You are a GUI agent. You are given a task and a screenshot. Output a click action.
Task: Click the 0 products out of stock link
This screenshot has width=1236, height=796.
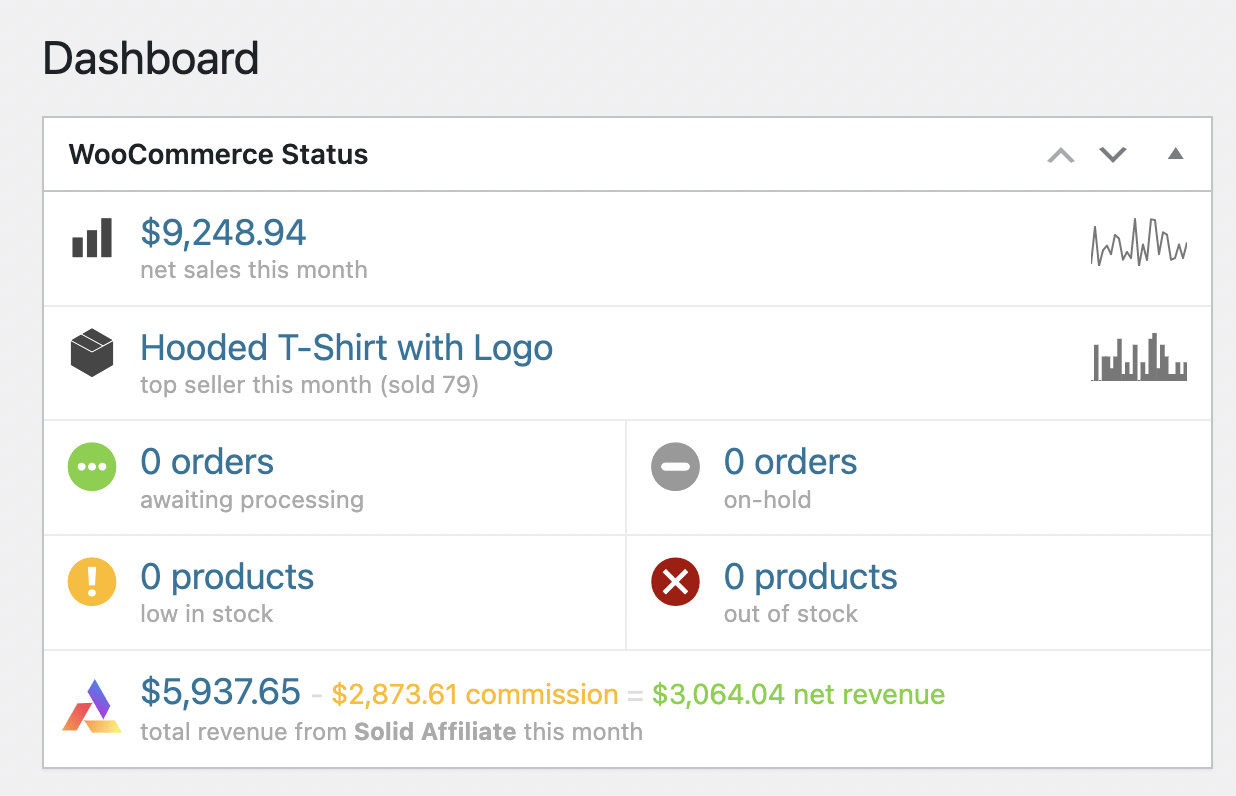(x=810, y=576)
